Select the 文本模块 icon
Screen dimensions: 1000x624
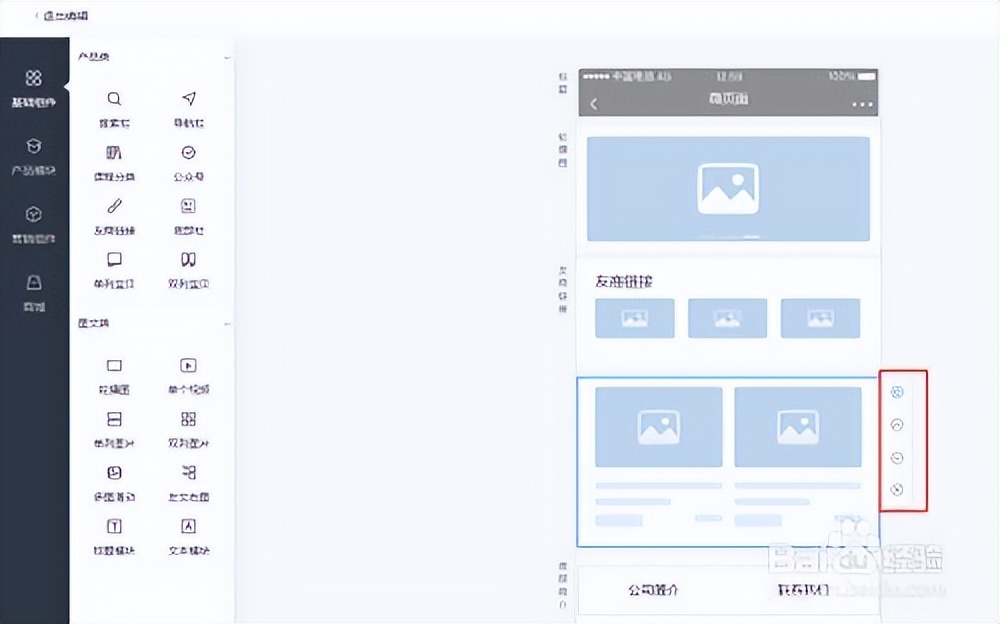pyautogui.click(x=187, y=527)
